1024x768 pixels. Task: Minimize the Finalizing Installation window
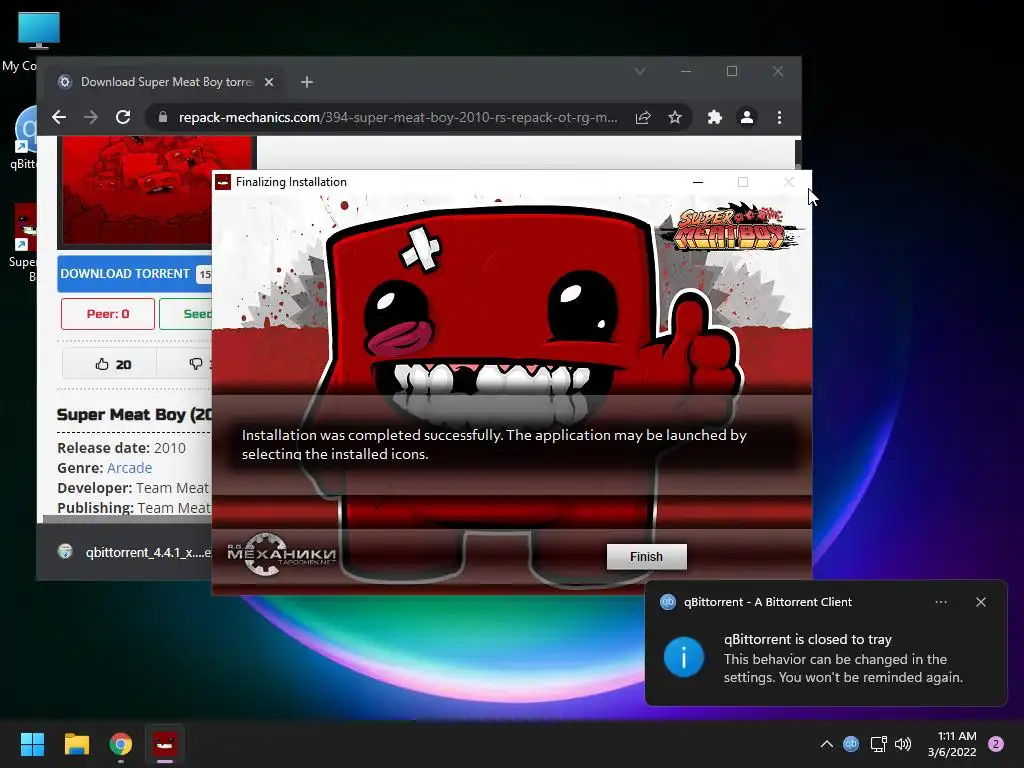click(697, 182)
